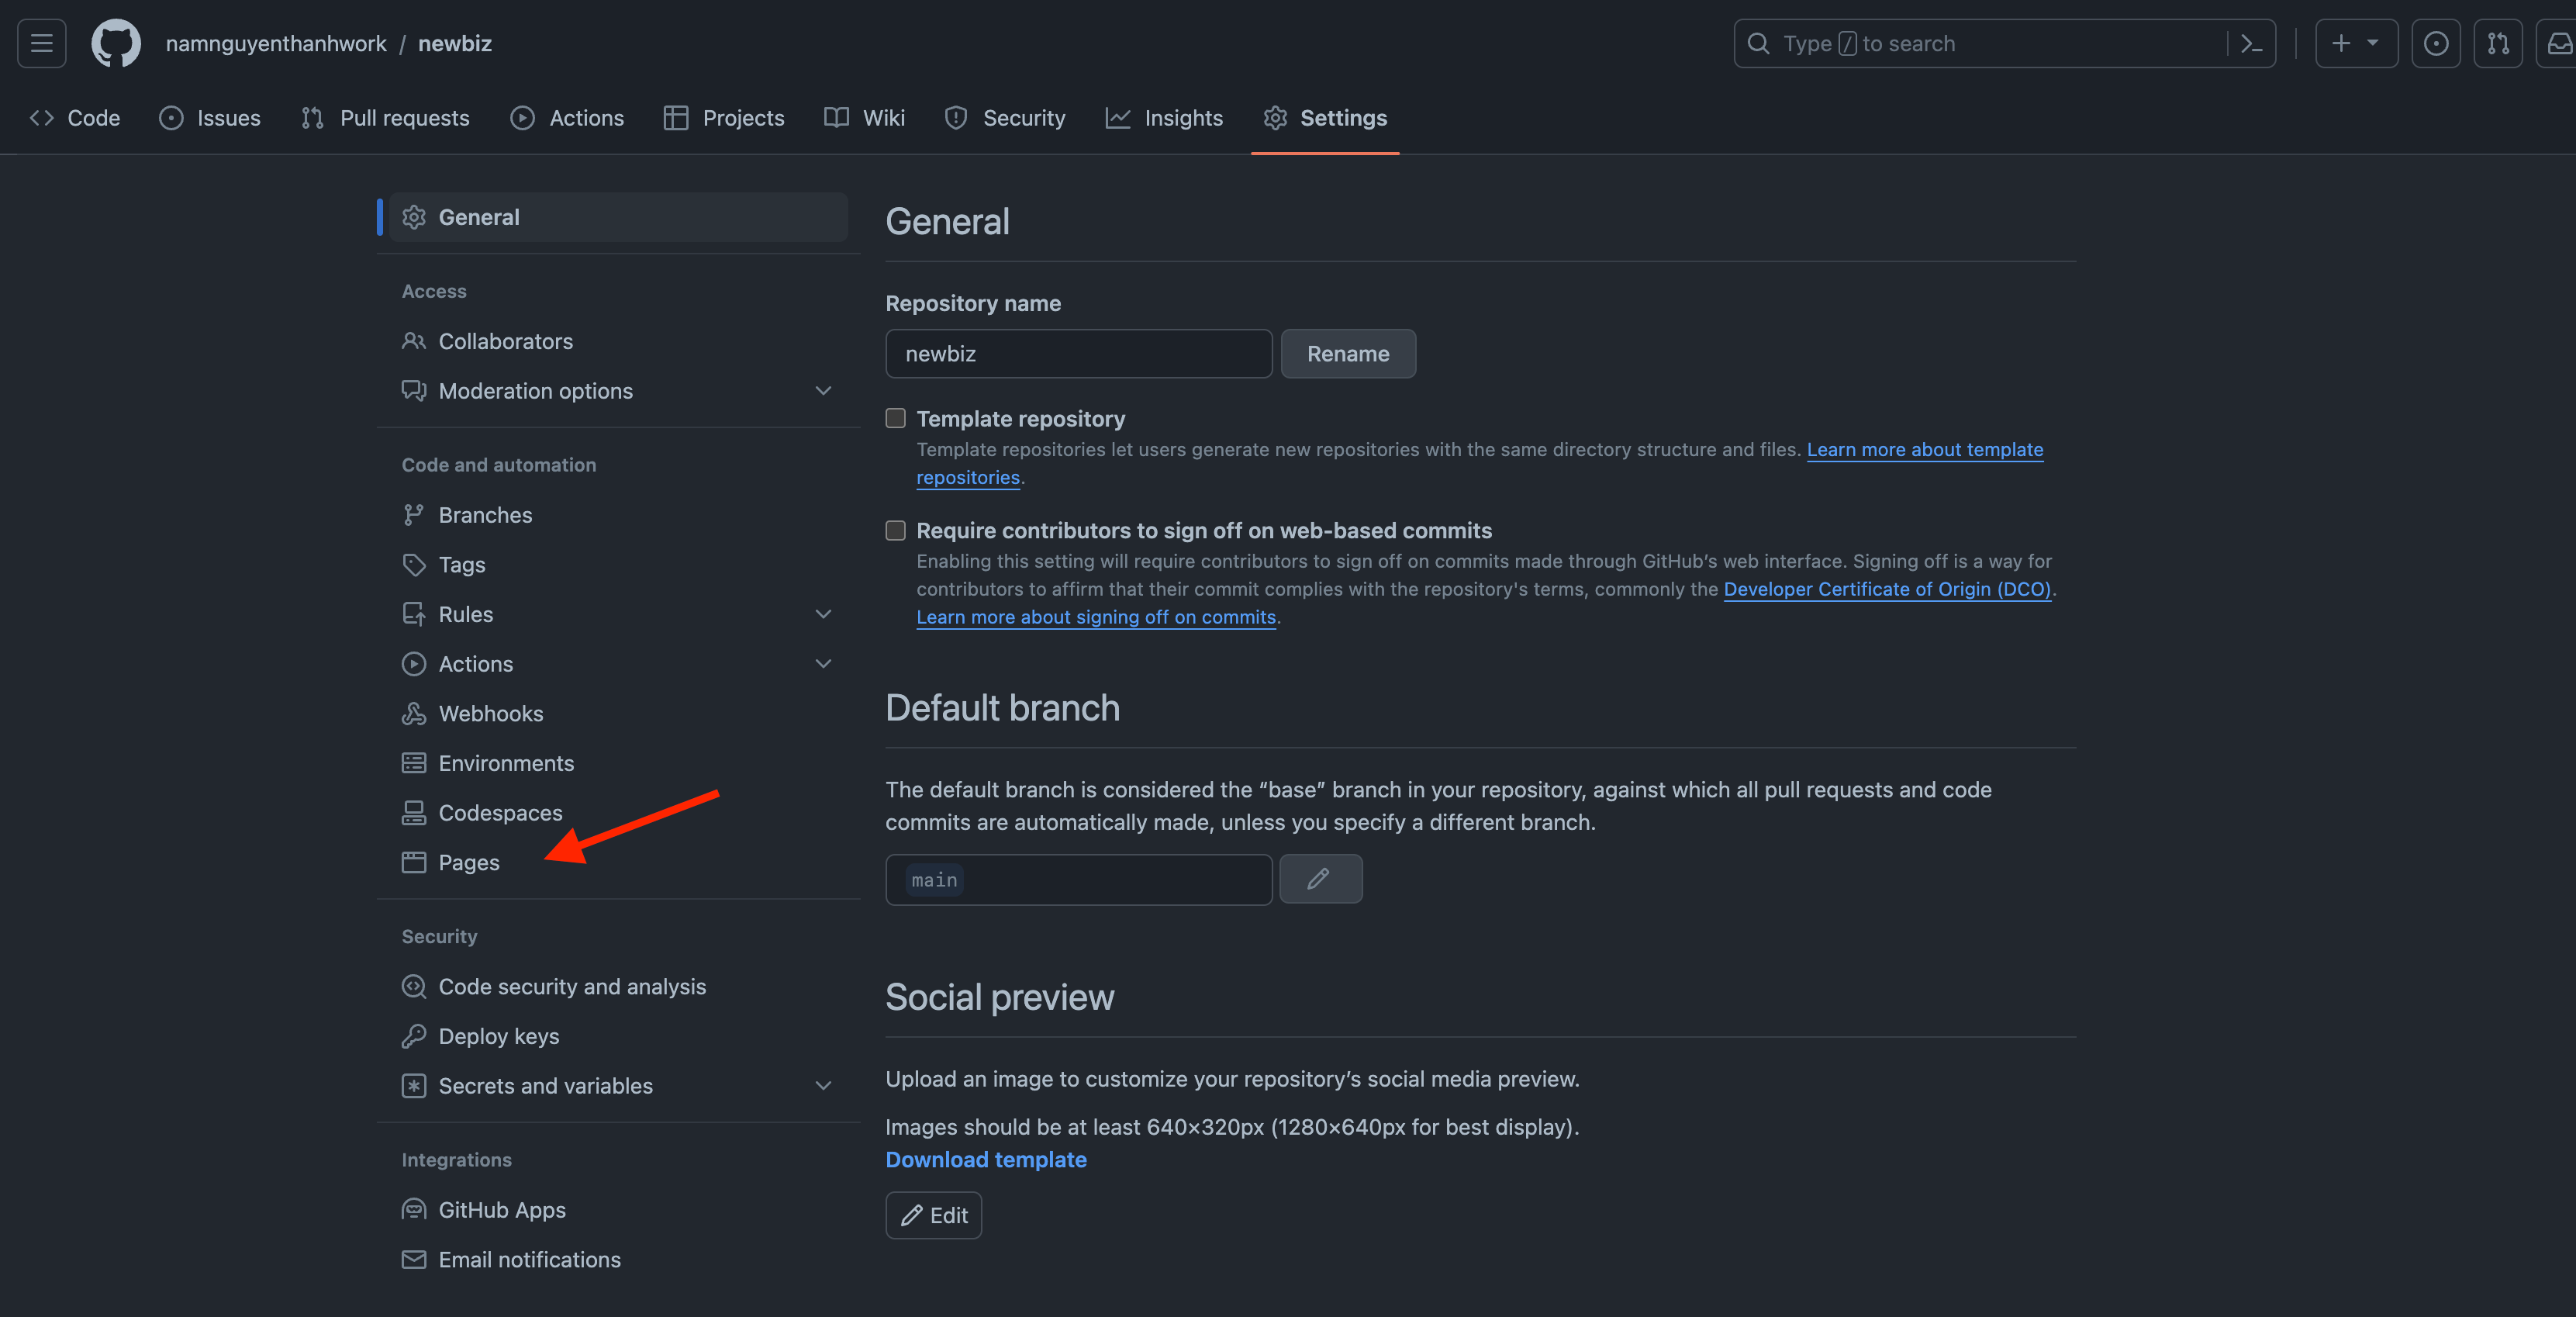Click the Tags label icon

(x=413, y=565)
